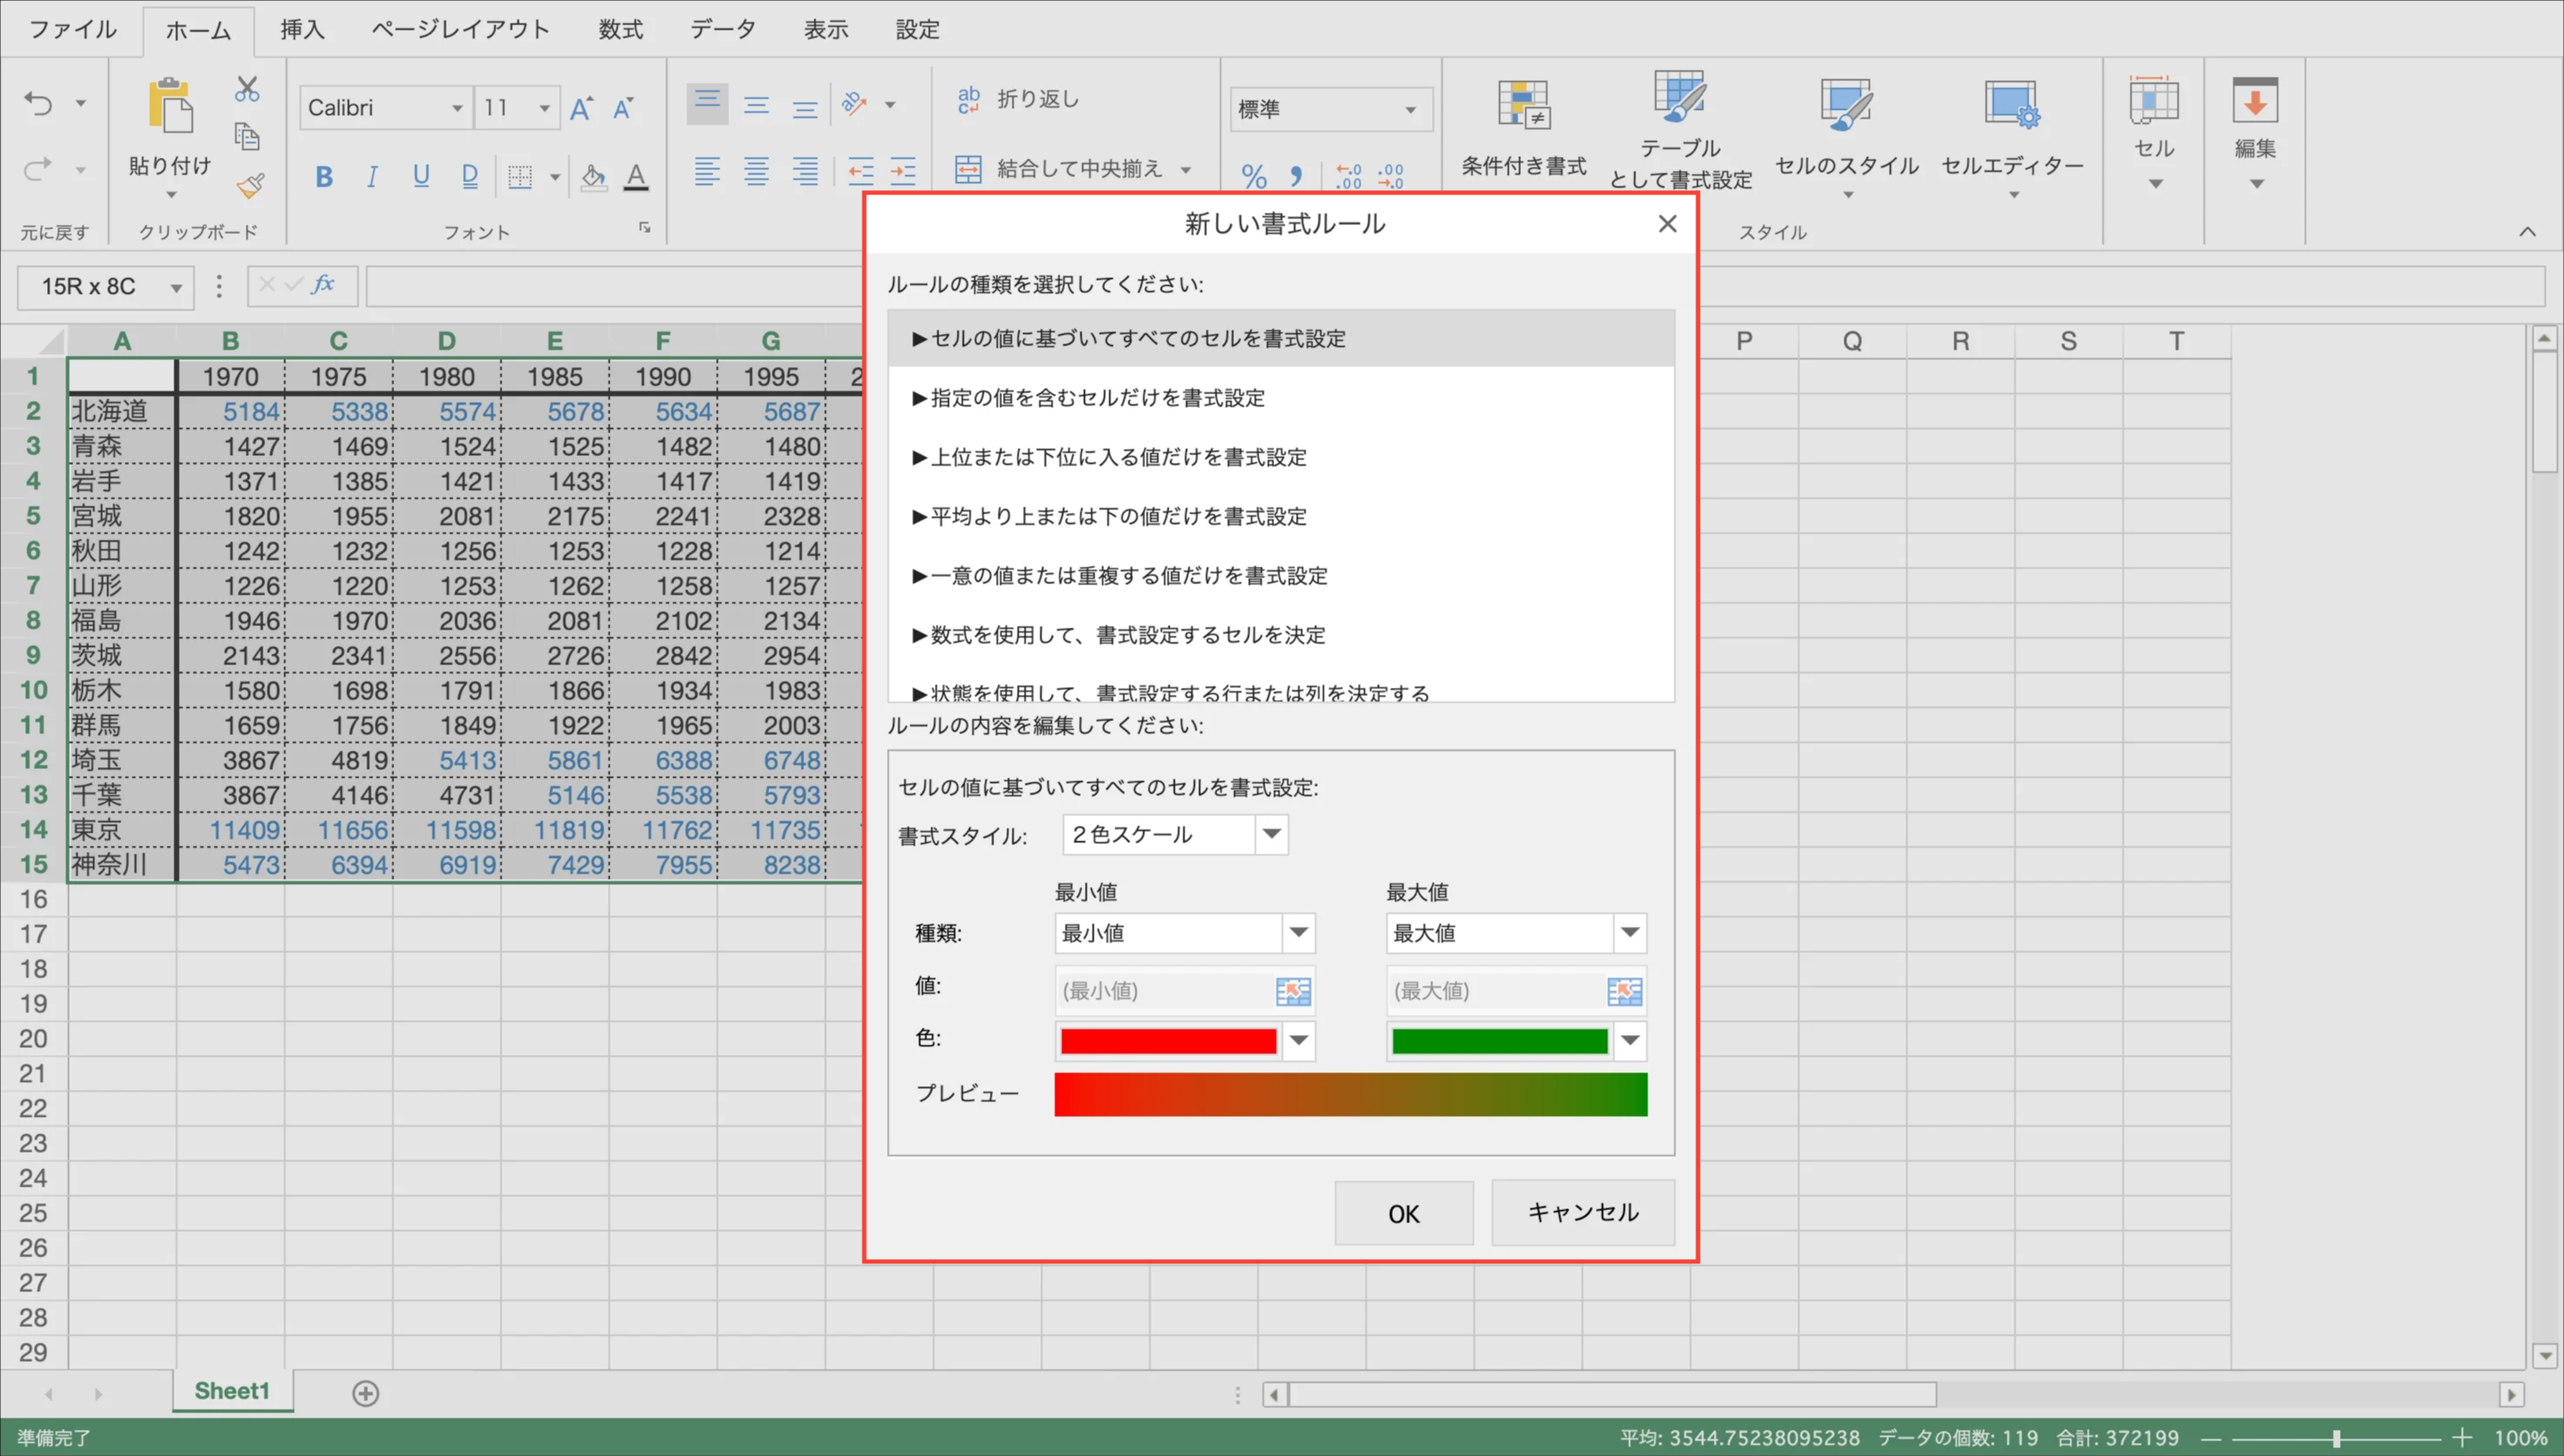Click the red minimum color swatch
This screenshot has height=1456, width=2564.
(1167, 1041)
